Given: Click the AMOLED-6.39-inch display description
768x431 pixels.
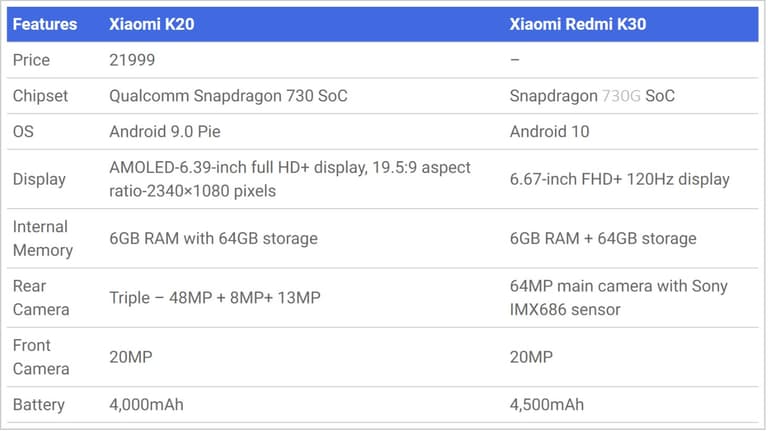Looking at the screenshot, I should (290, 179).
